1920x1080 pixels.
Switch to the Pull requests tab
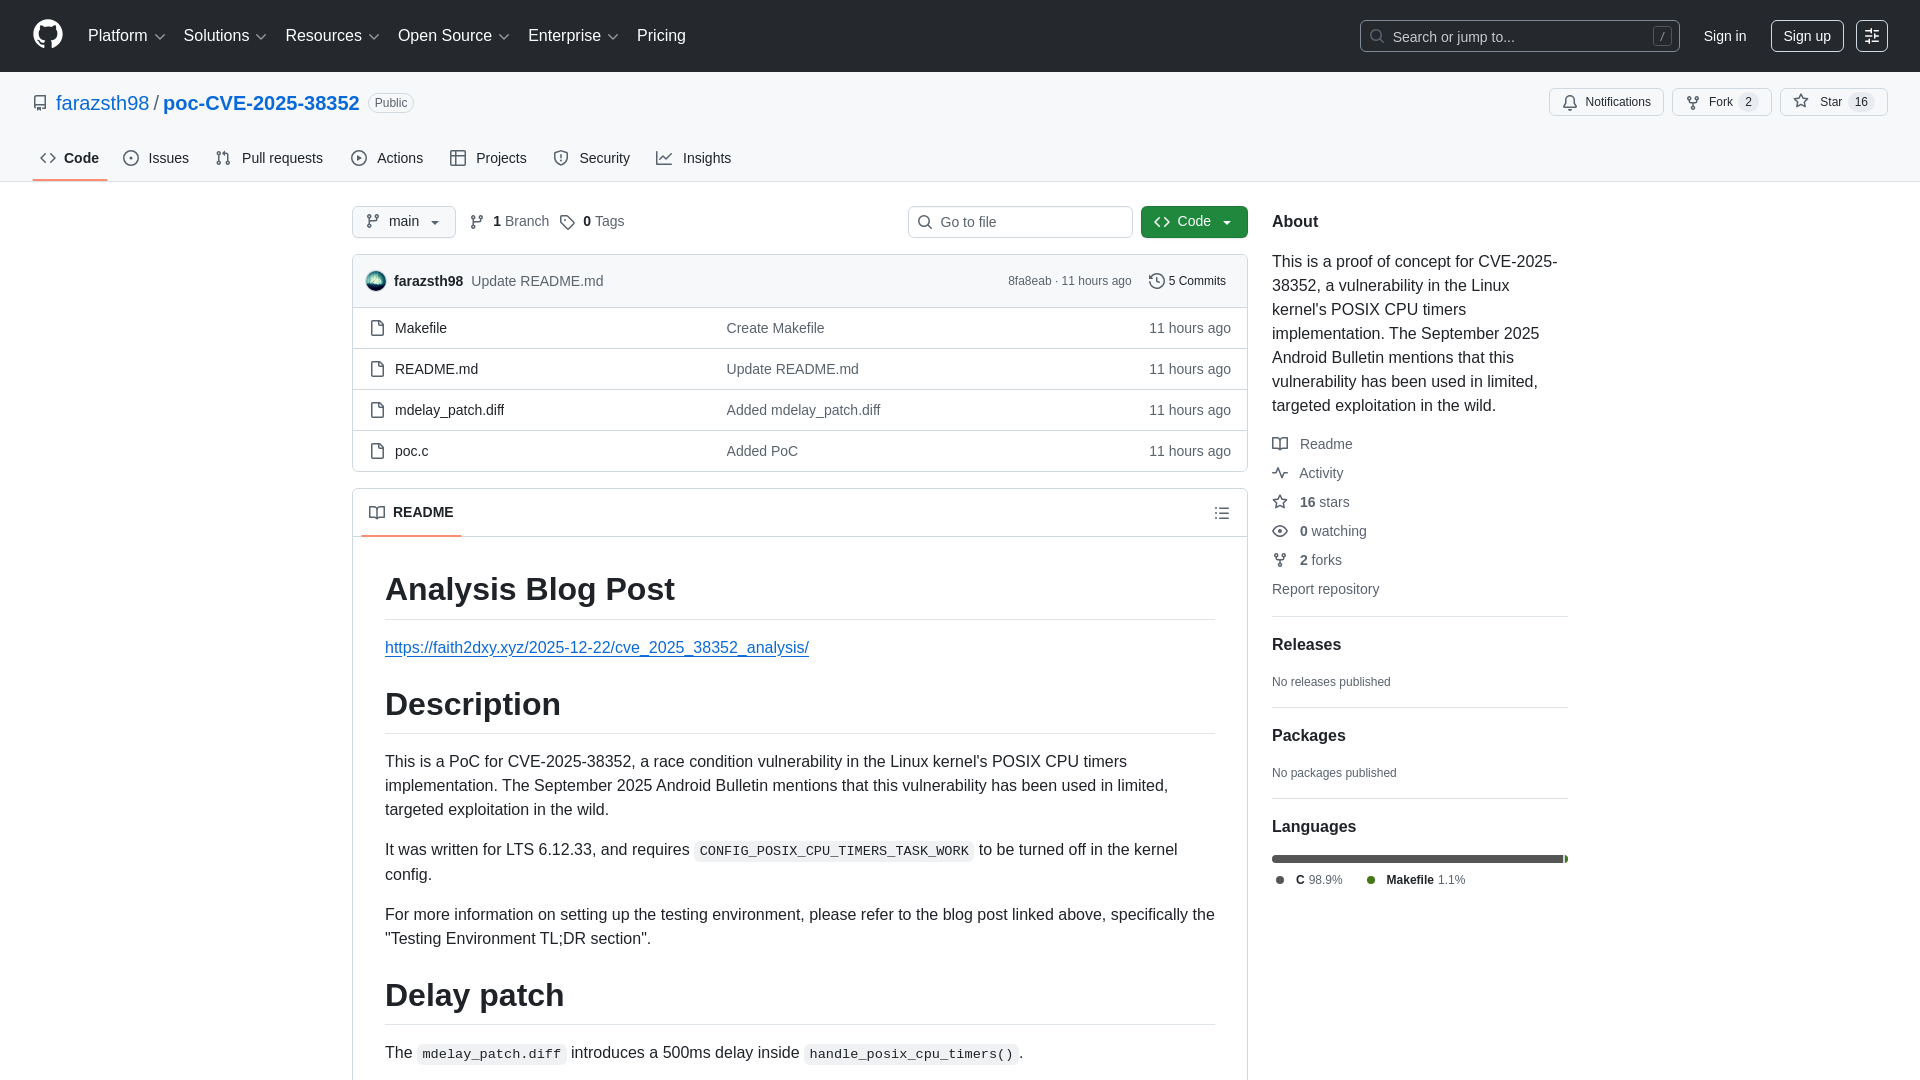(x=268, y=158)
